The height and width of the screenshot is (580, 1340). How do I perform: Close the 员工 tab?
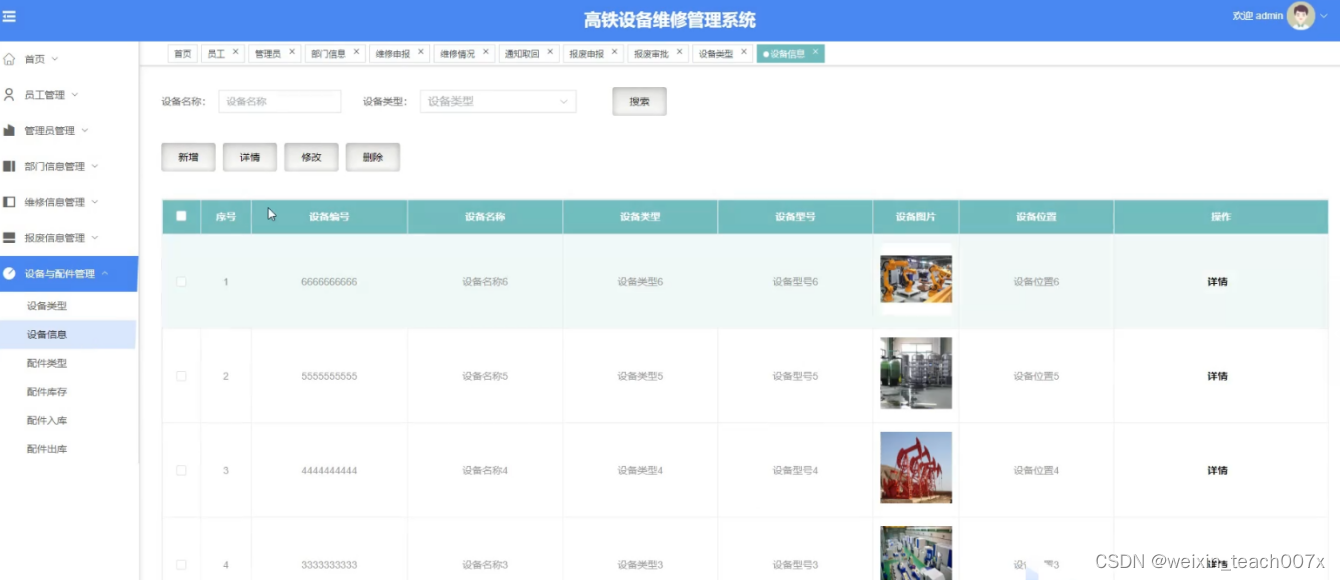(x=236, y=52)
